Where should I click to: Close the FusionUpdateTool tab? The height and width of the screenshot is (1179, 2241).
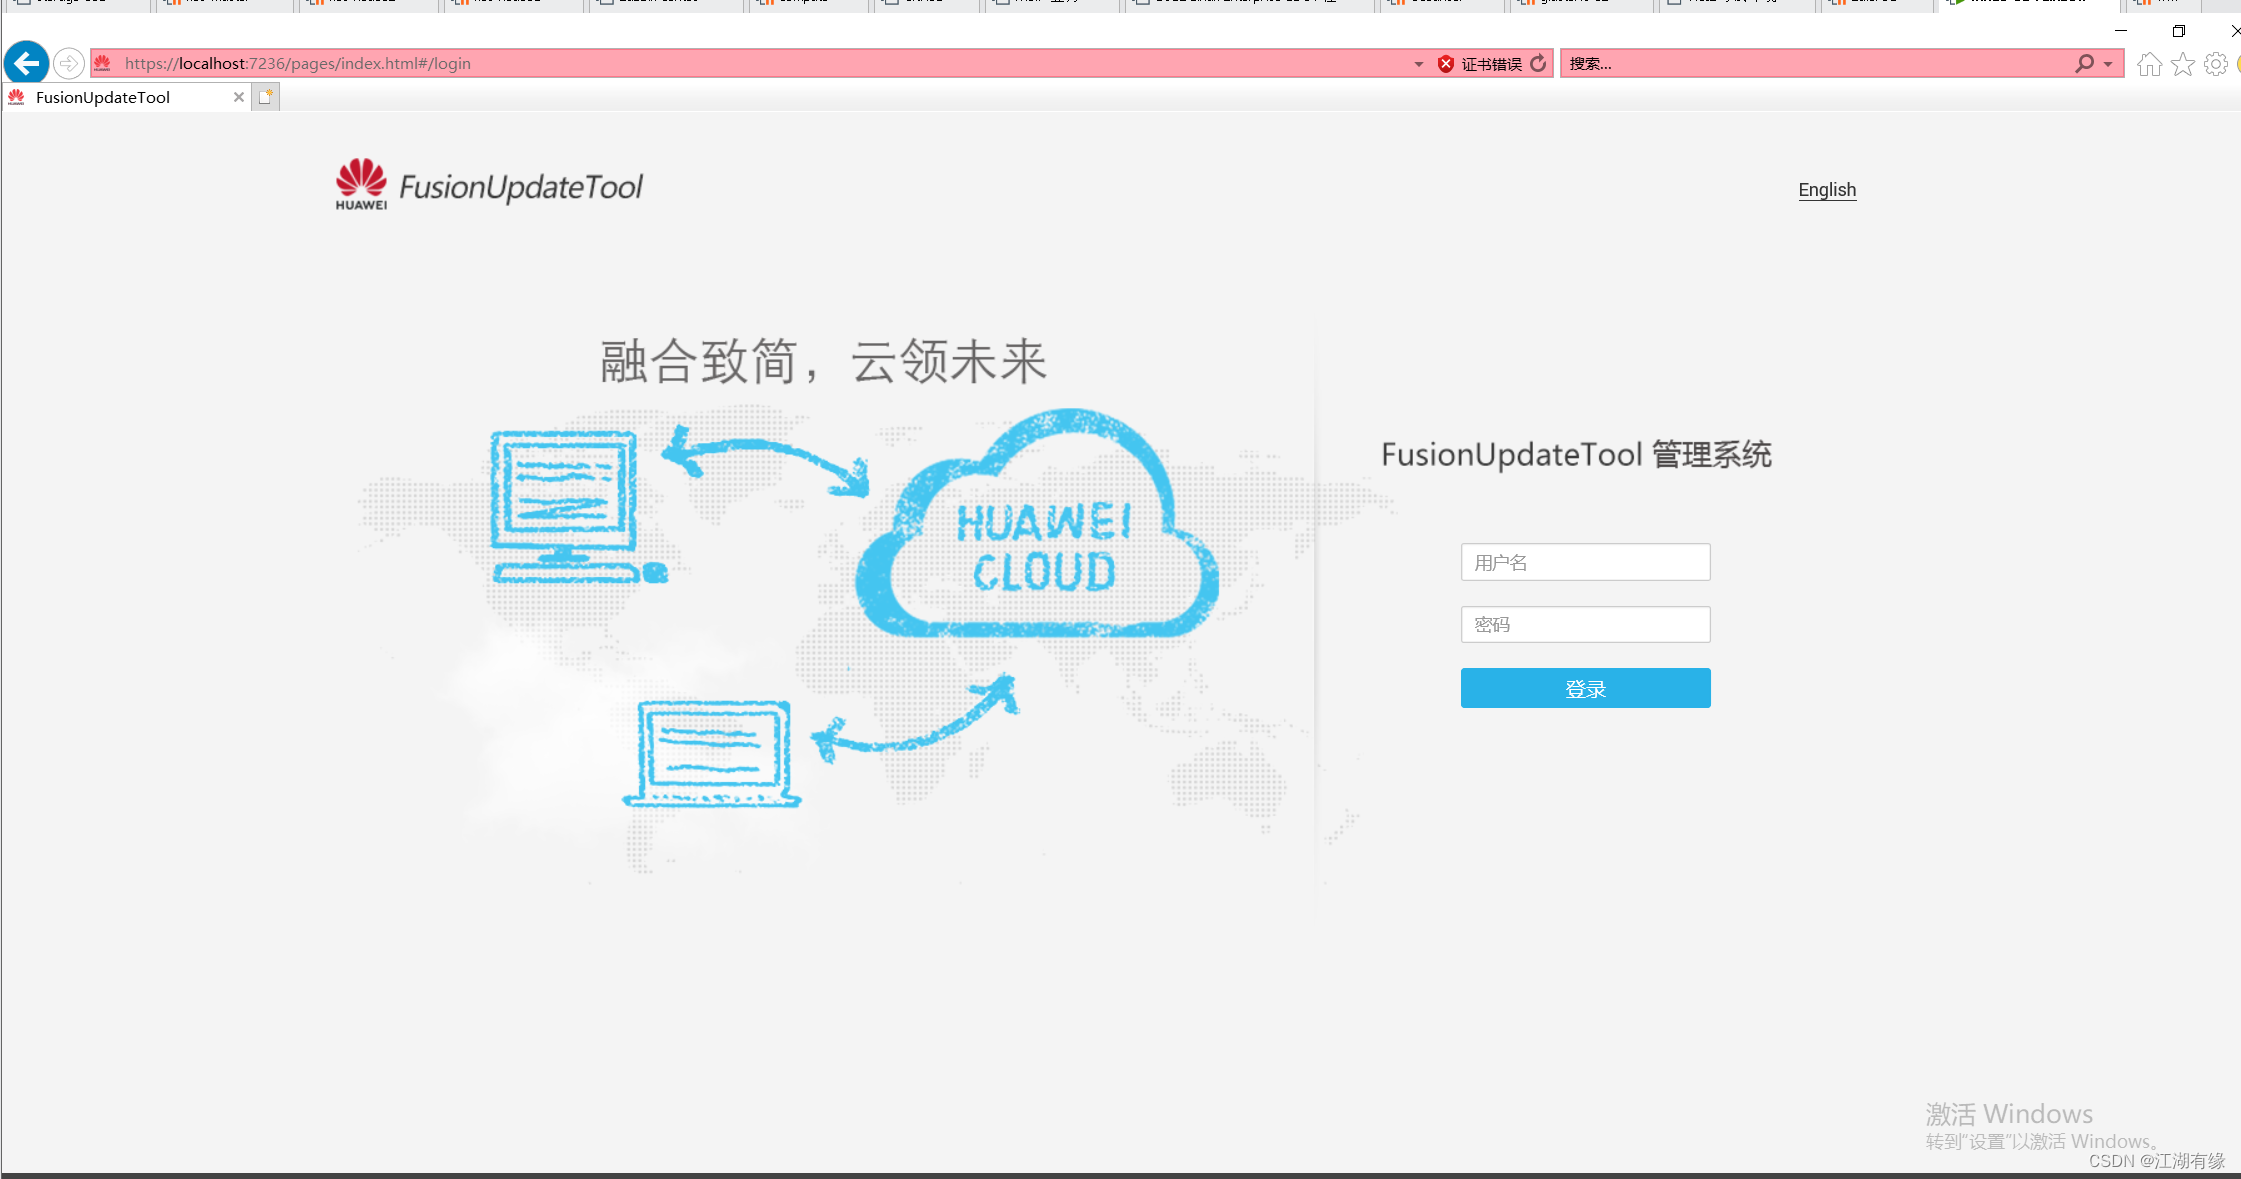238,97
